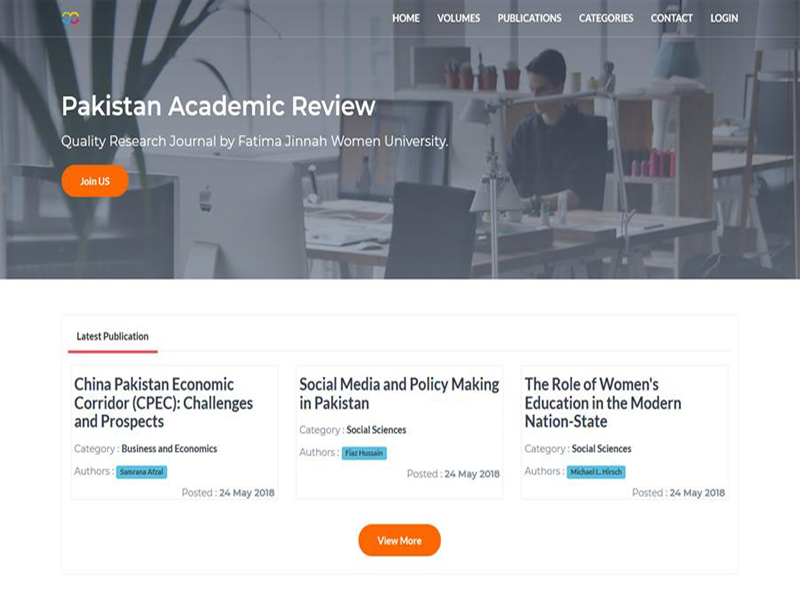
Task: Open the HOME menu item
Action: point(406,18)
